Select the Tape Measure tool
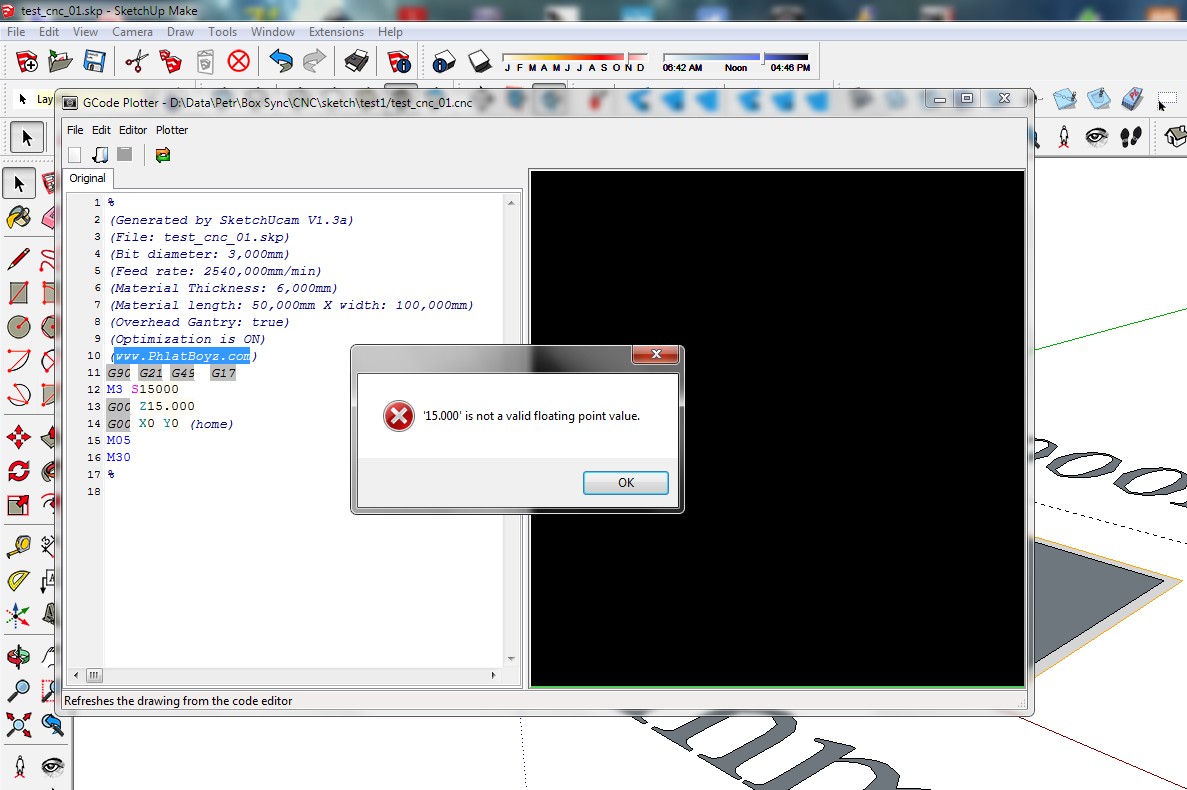This screenshot has width=1187, height=790. point(18,546)
